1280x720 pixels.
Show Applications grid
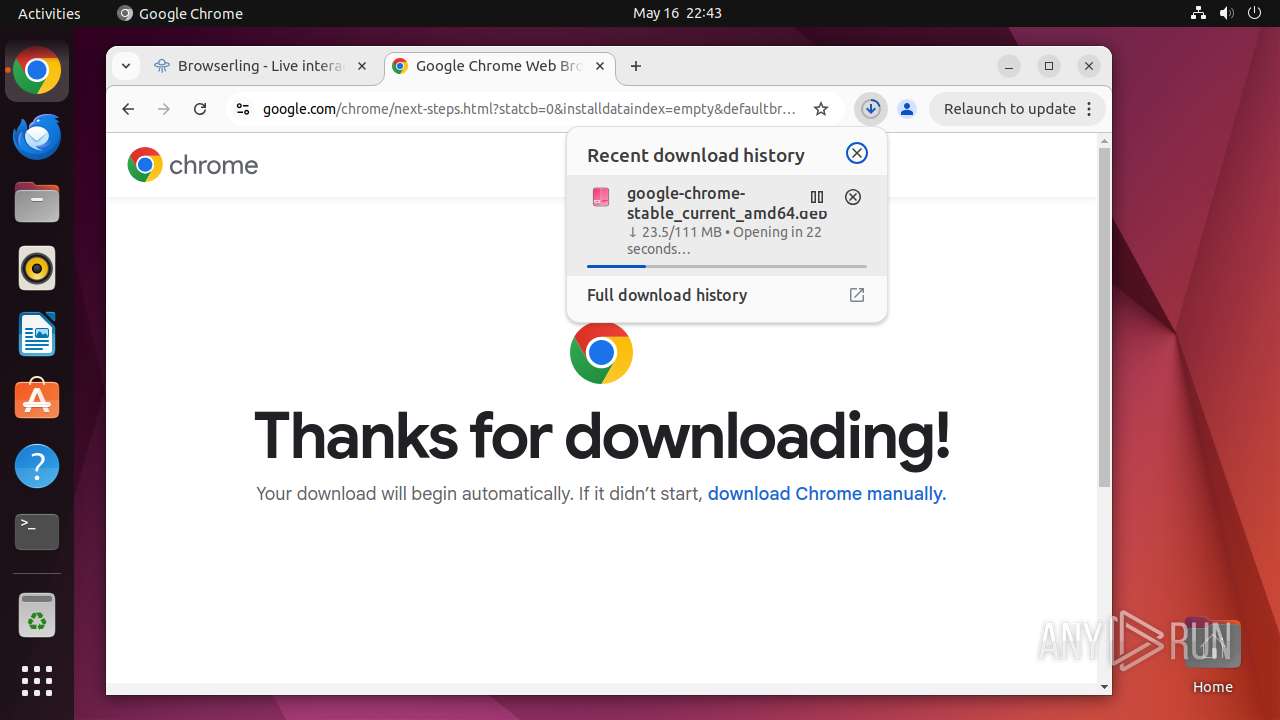tap(37, 681)
